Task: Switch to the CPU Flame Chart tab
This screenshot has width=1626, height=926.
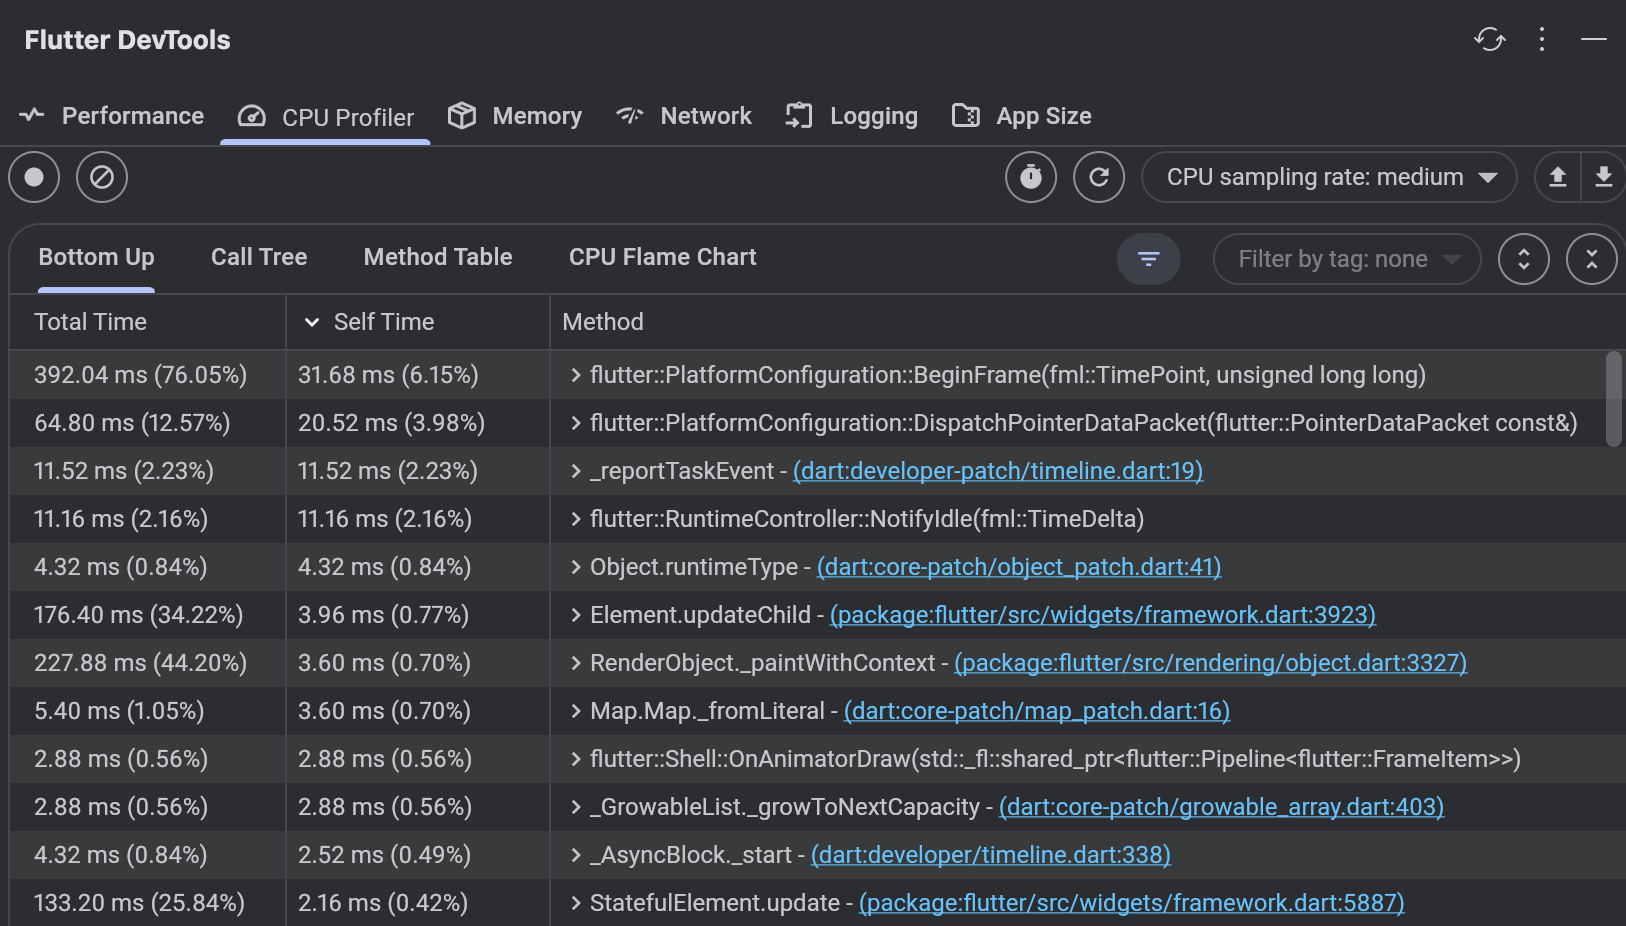Action: pos(662,257)
